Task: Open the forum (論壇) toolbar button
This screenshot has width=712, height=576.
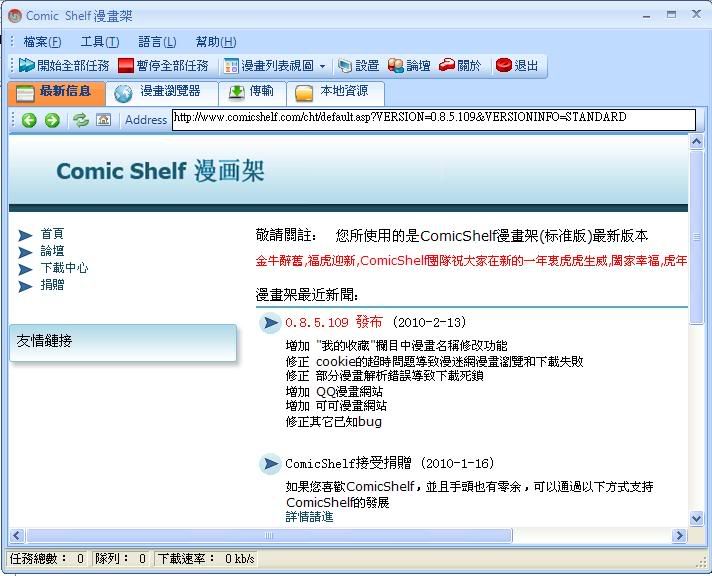Action: pos(409,66)
